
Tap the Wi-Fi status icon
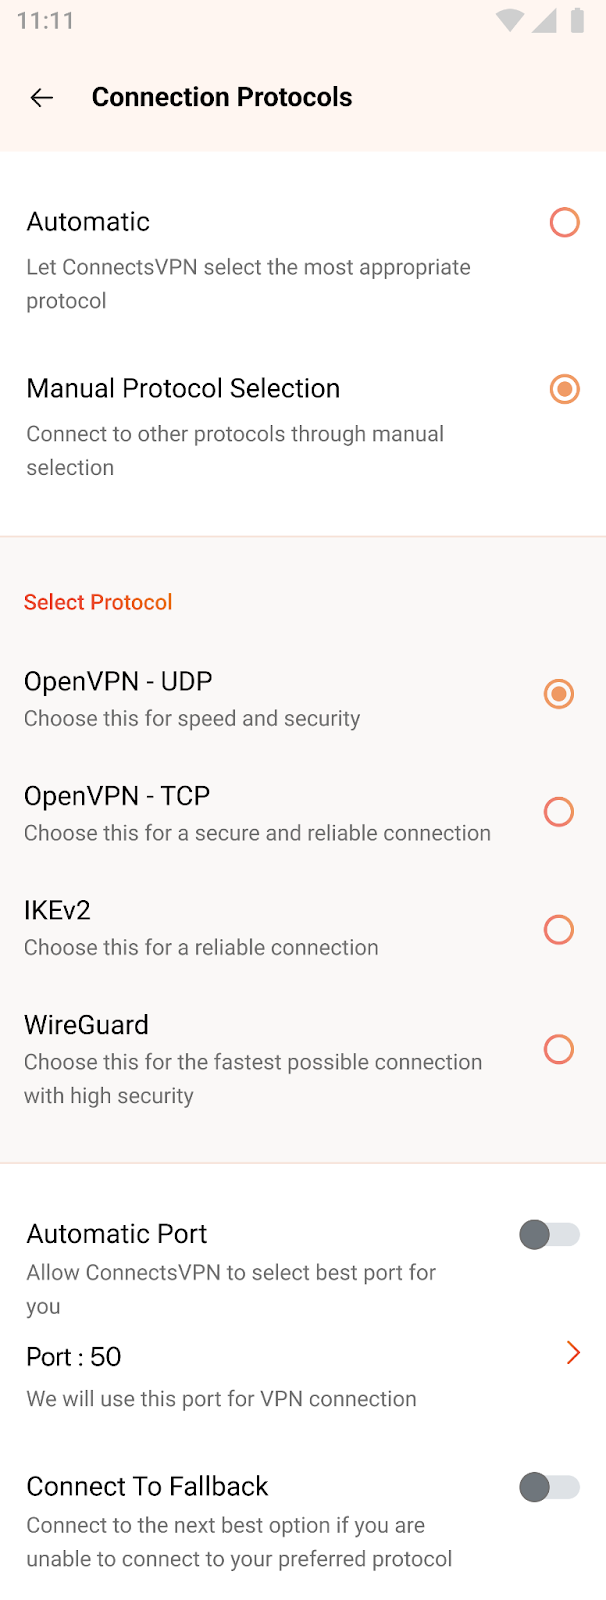[509, 21]
